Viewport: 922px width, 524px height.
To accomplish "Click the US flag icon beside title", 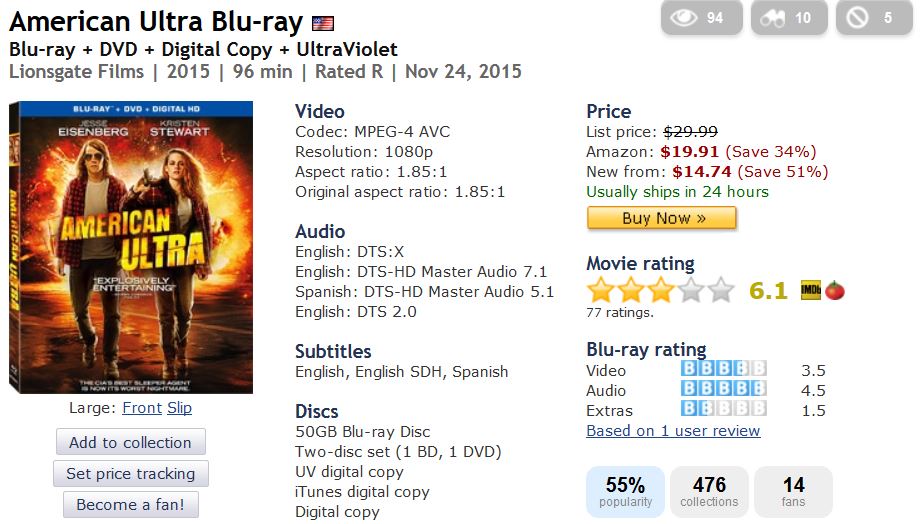I will tap(323, 23).
